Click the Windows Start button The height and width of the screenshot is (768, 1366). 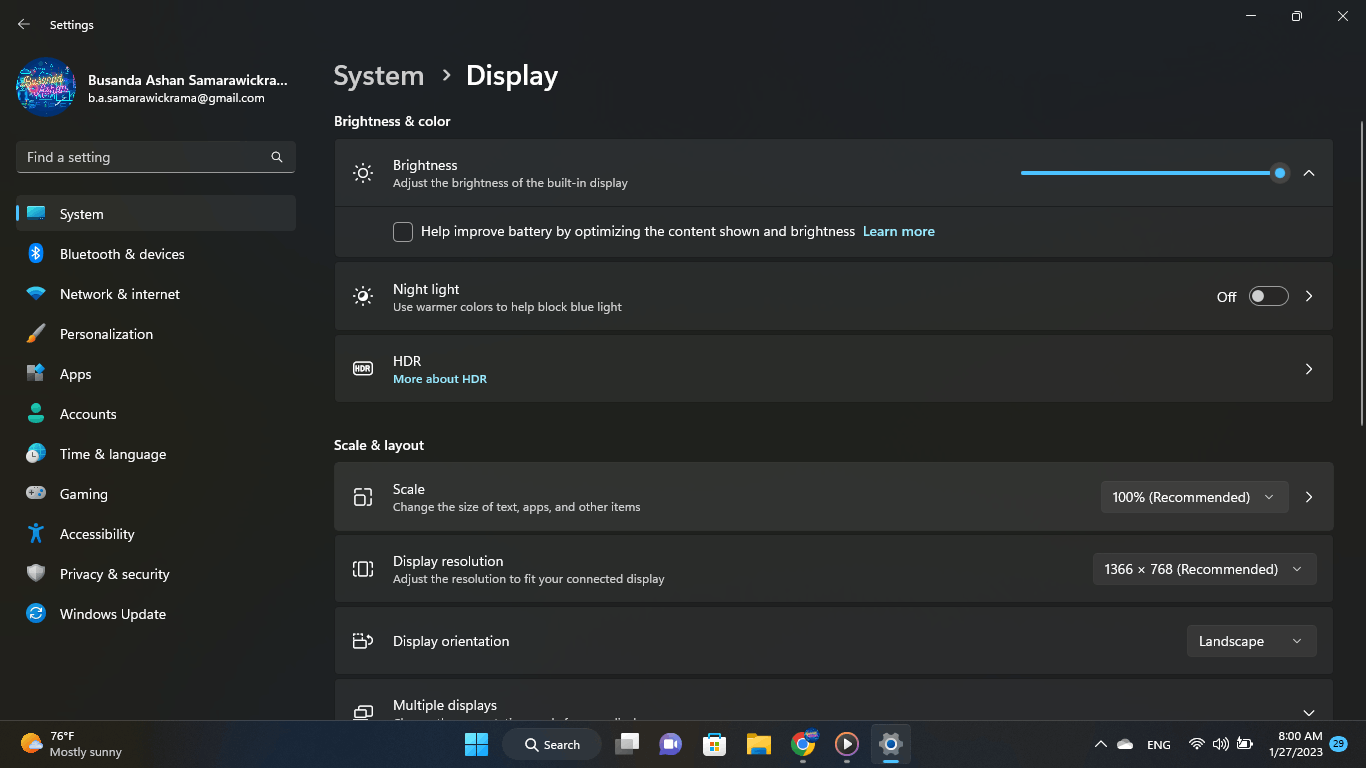476,744
